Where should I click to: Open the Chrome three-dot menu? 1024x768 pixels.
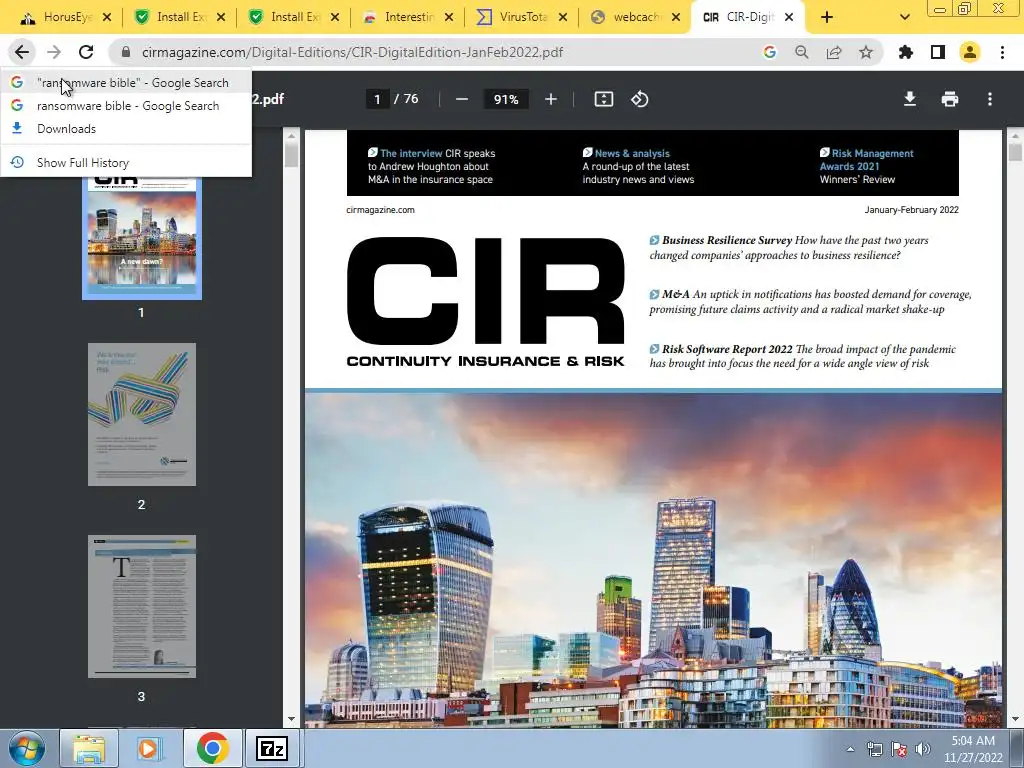1002,52
